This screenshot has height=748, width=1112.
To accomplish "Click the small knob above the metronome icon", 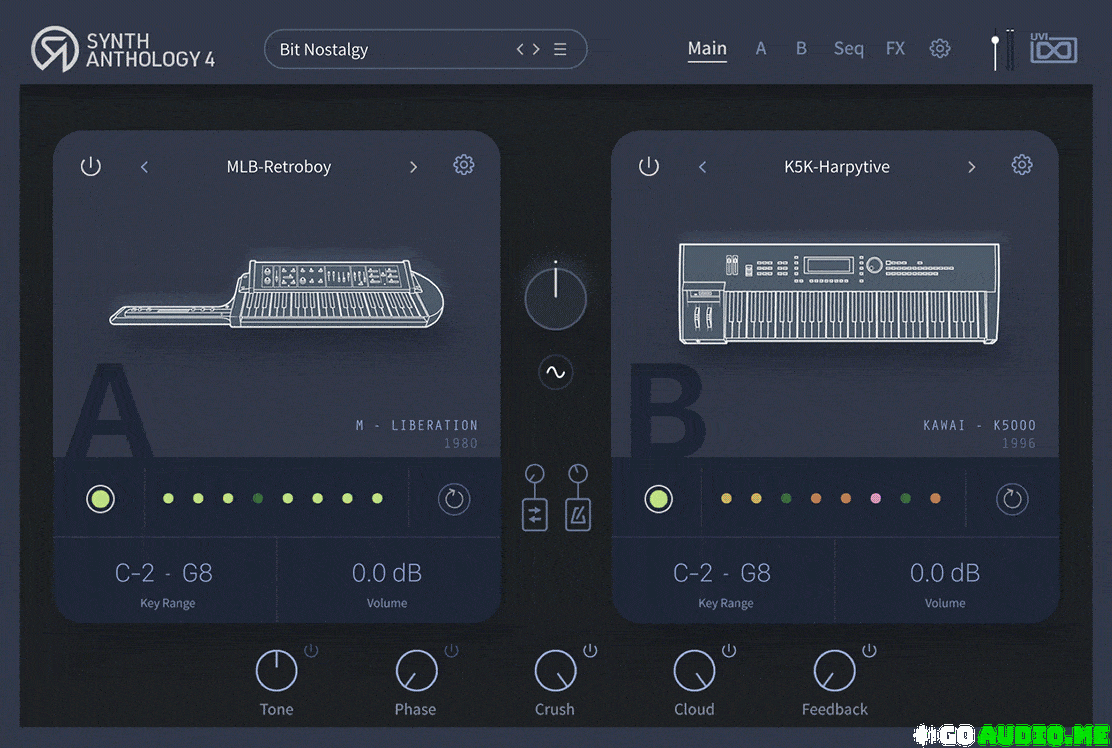I will (578, 474).
